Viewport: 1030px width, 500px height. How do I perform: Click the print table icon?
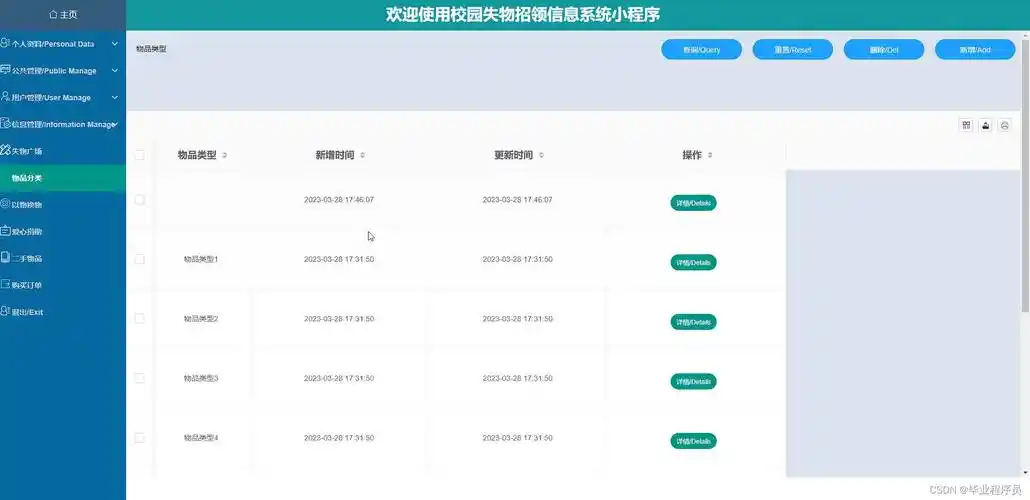click(x=1004, y=125)
